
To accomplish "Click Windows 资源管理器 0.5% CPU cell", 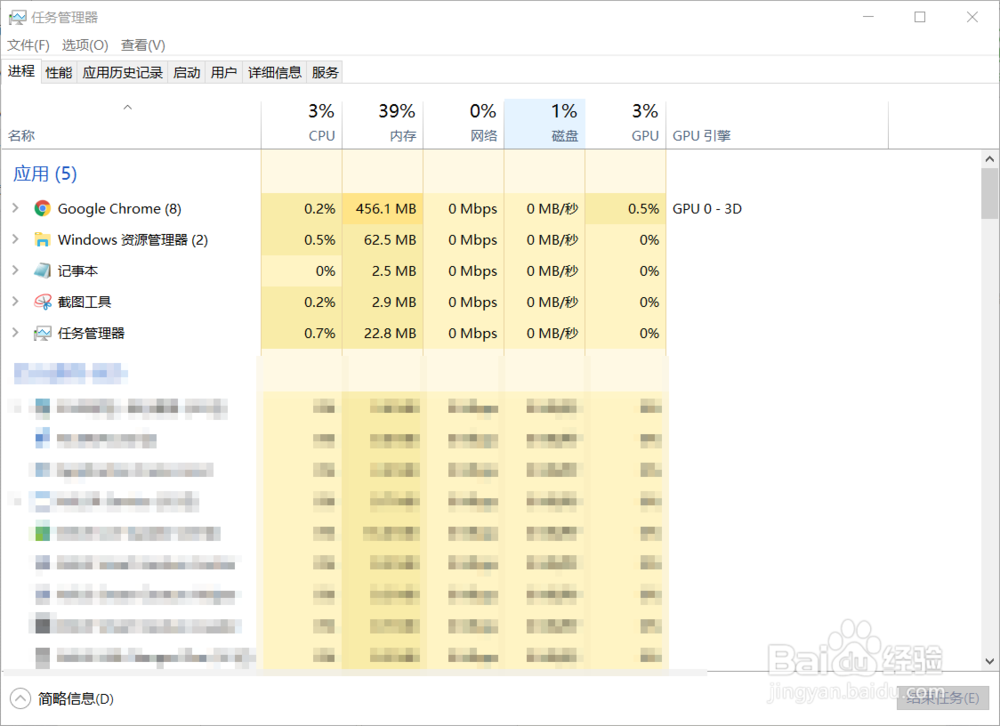I will point(302,240).
